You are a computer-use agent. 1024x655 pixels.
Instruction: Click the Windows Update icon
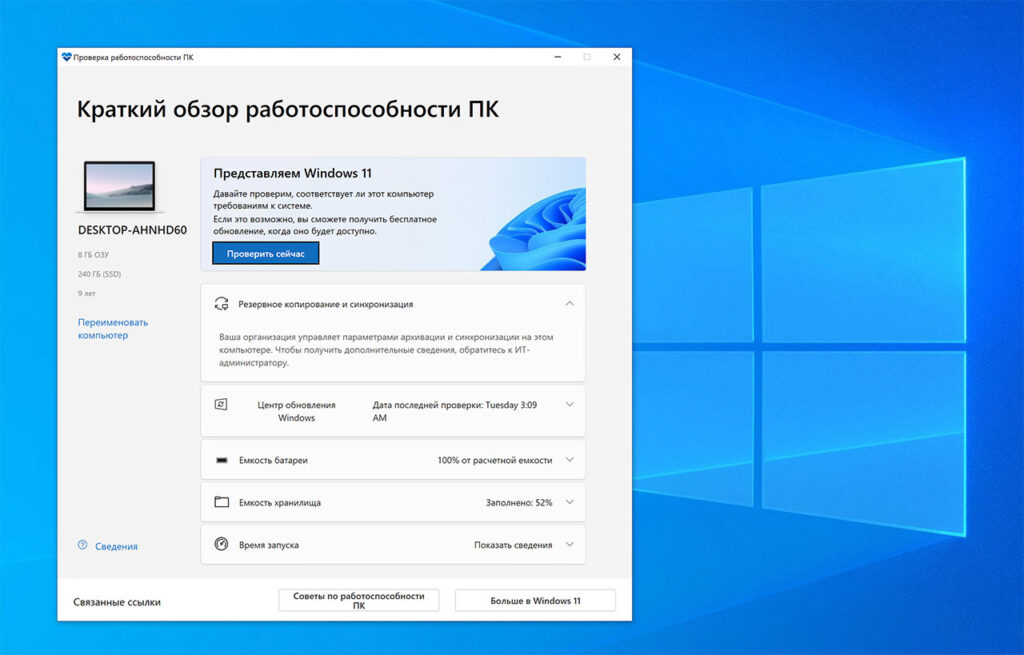tap(221, 404)
